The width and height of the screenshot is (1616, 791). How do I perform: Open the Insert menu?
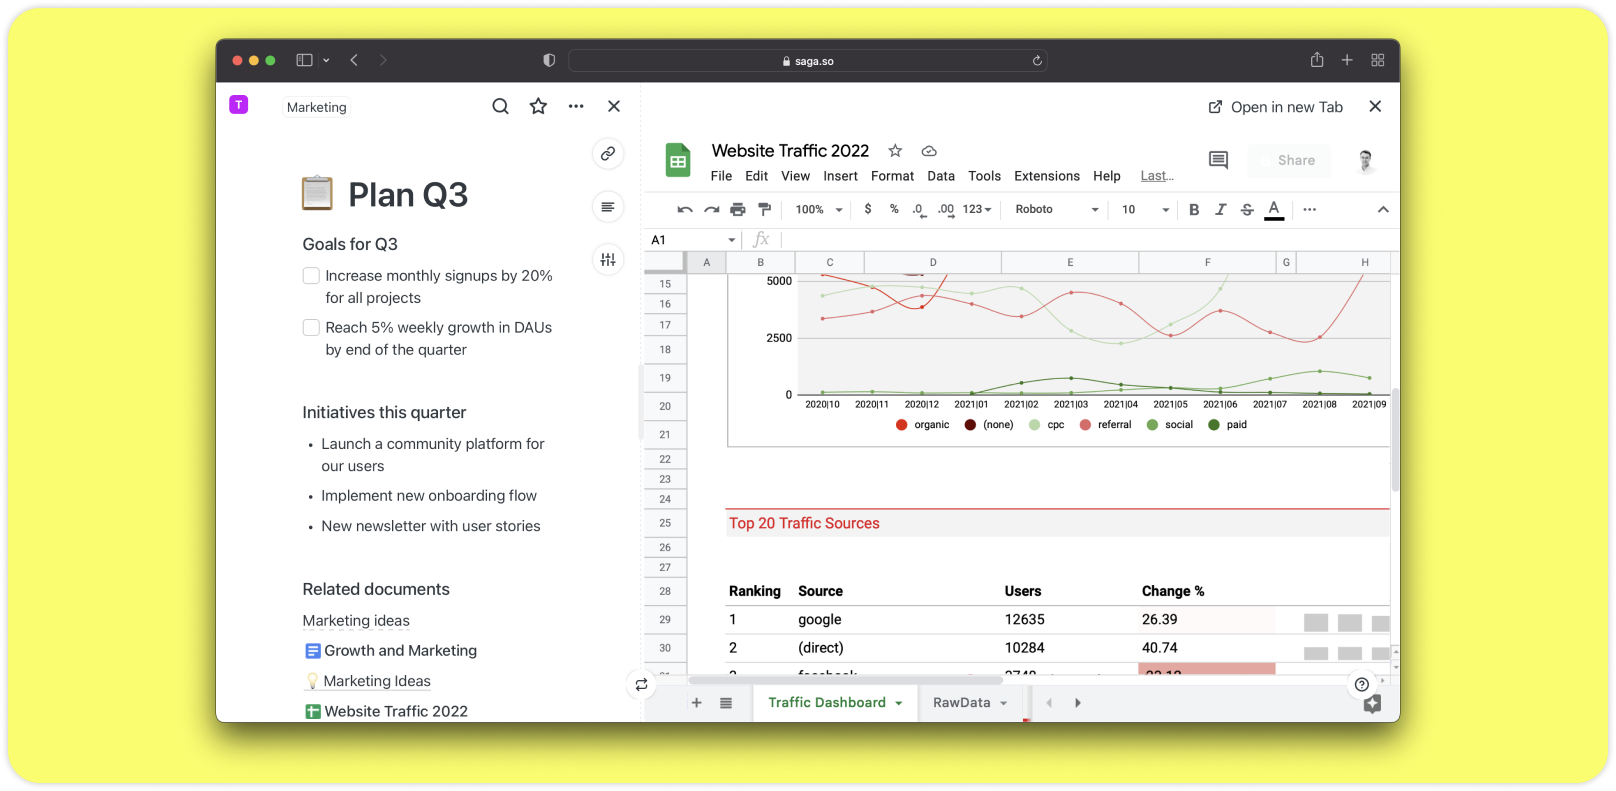click(840, 176)
